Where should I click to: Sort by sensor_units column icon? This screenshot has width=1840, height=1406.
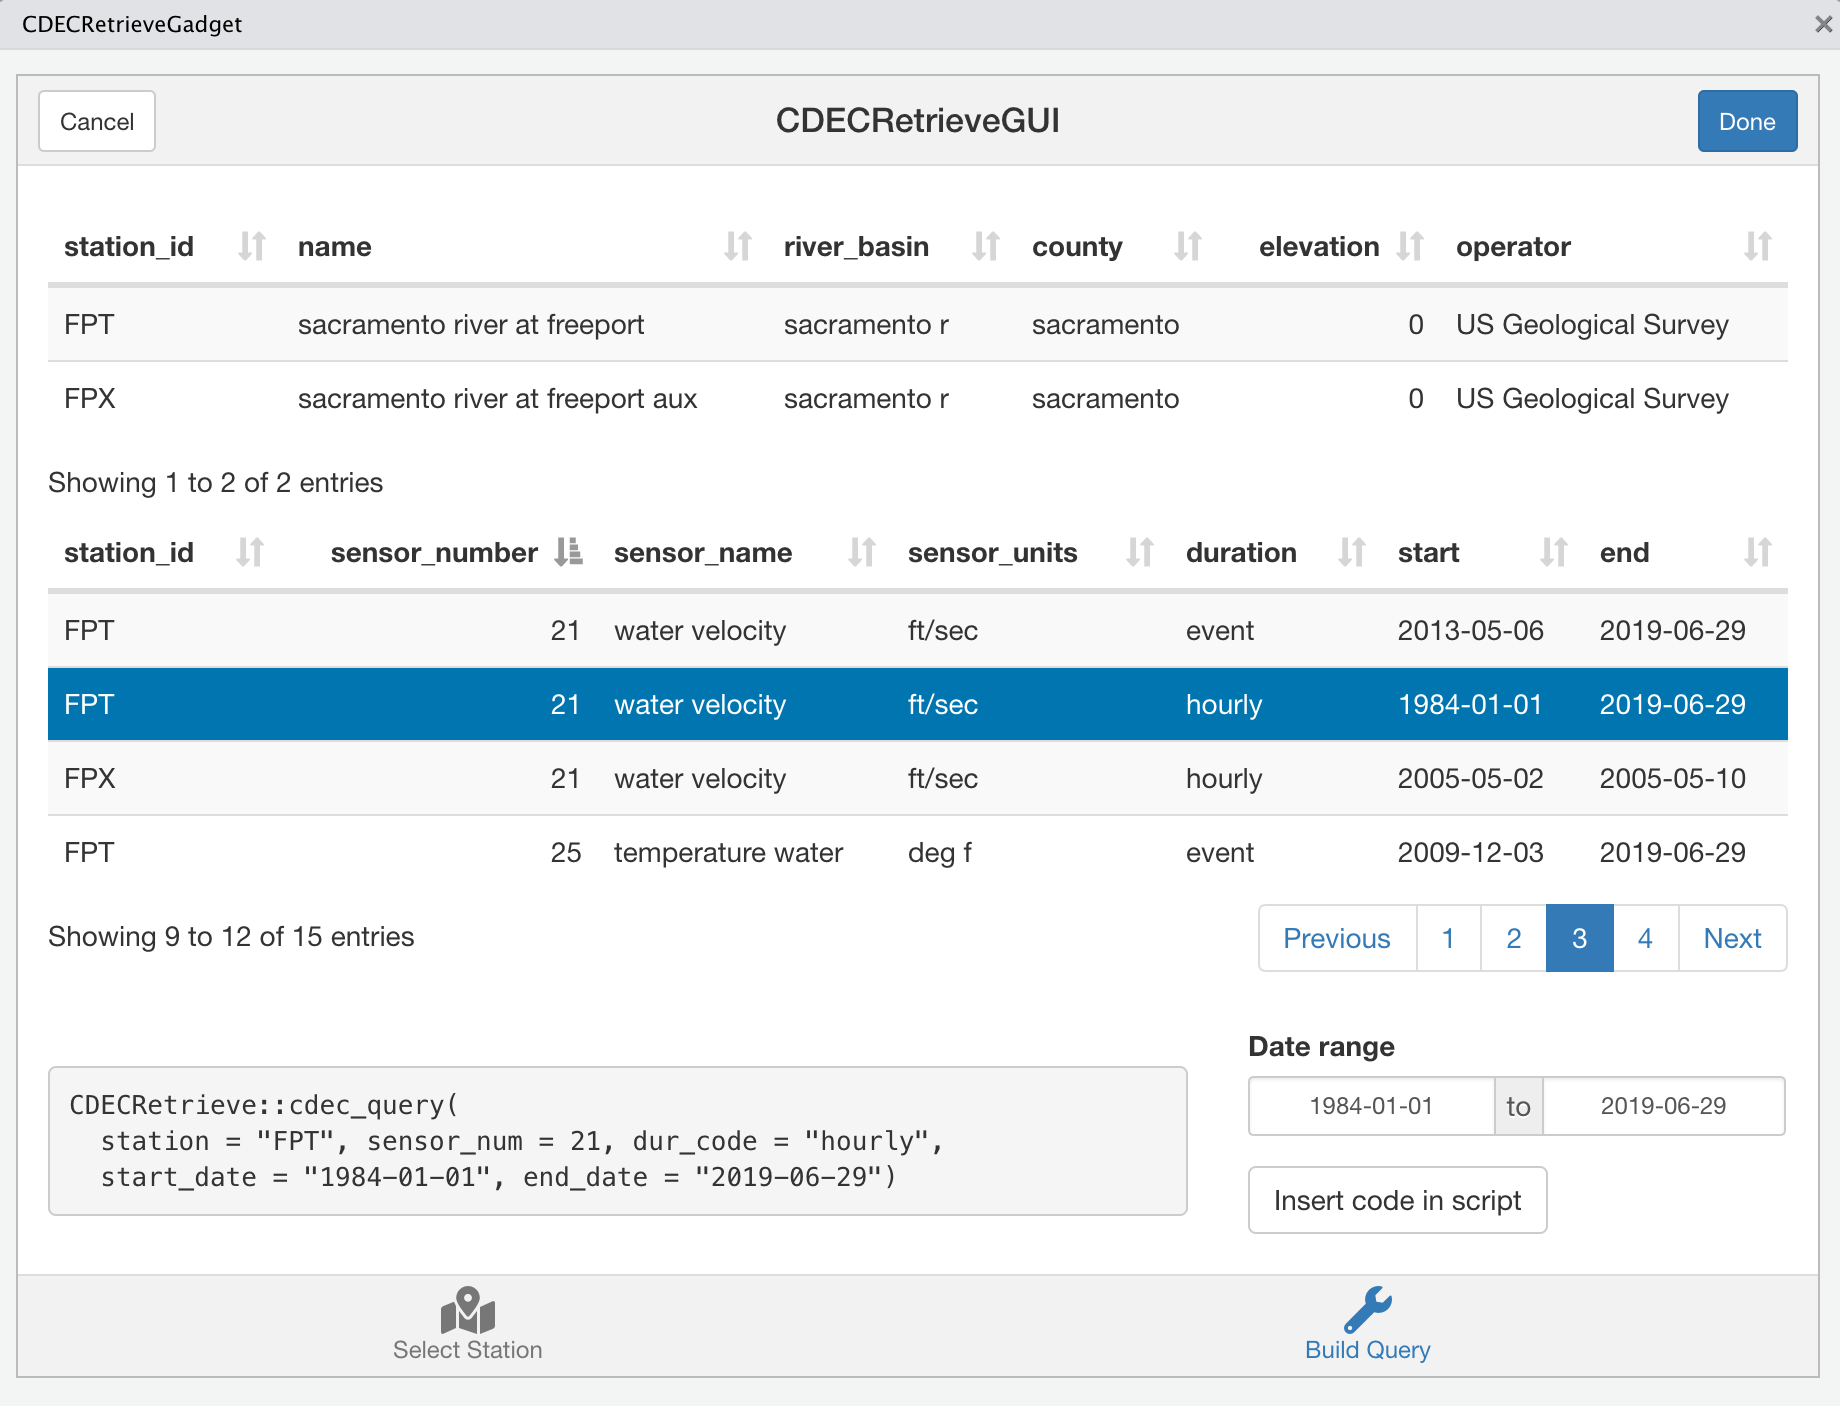click(1140, 552)
